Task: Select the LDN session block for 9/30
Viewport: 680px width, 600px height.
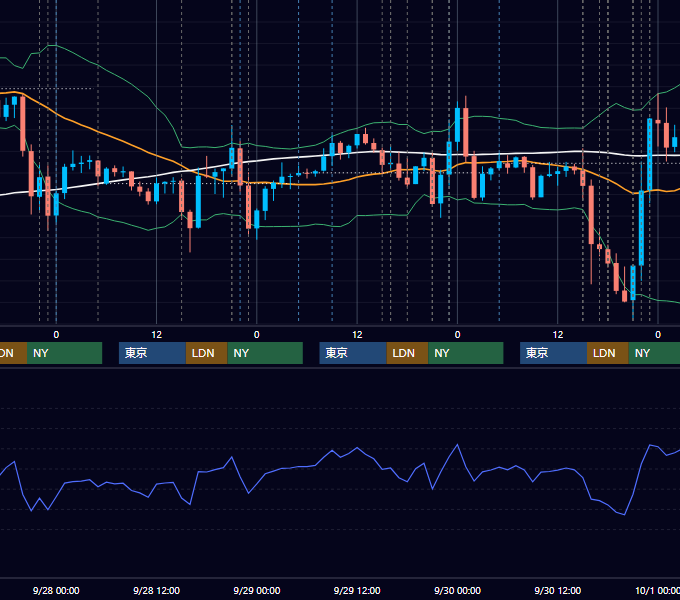Action: coord(608,353)
